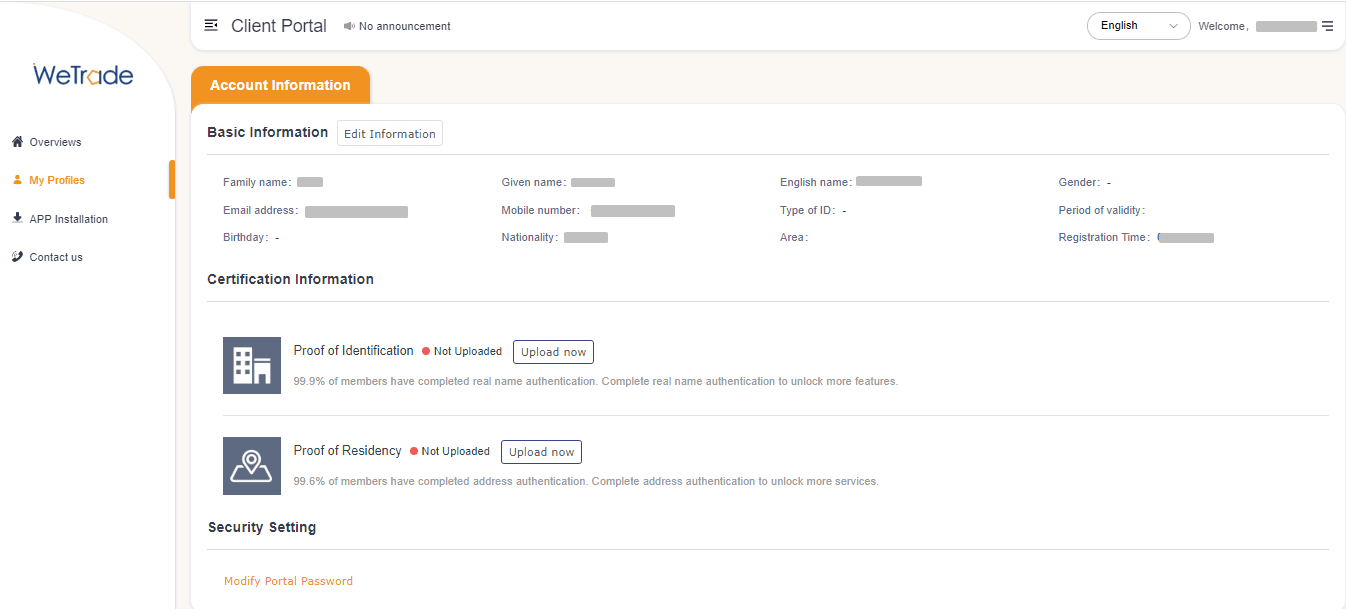Image resolution: width=1346 pixels, height=609 pixels.
Task: Click the red Not Uploaded dot for Residency
Action: [414, 451]
